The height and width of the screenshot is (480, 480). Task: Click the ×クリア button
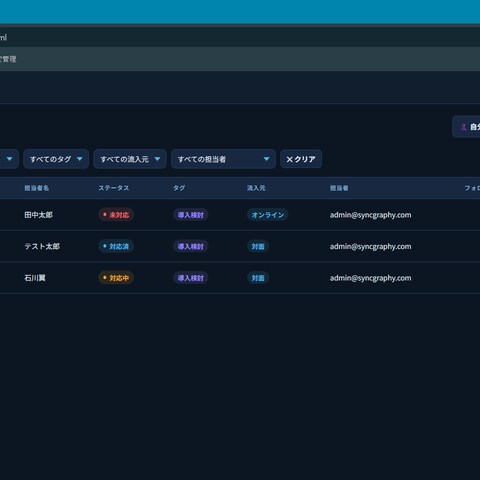click(x=301, y=159)
